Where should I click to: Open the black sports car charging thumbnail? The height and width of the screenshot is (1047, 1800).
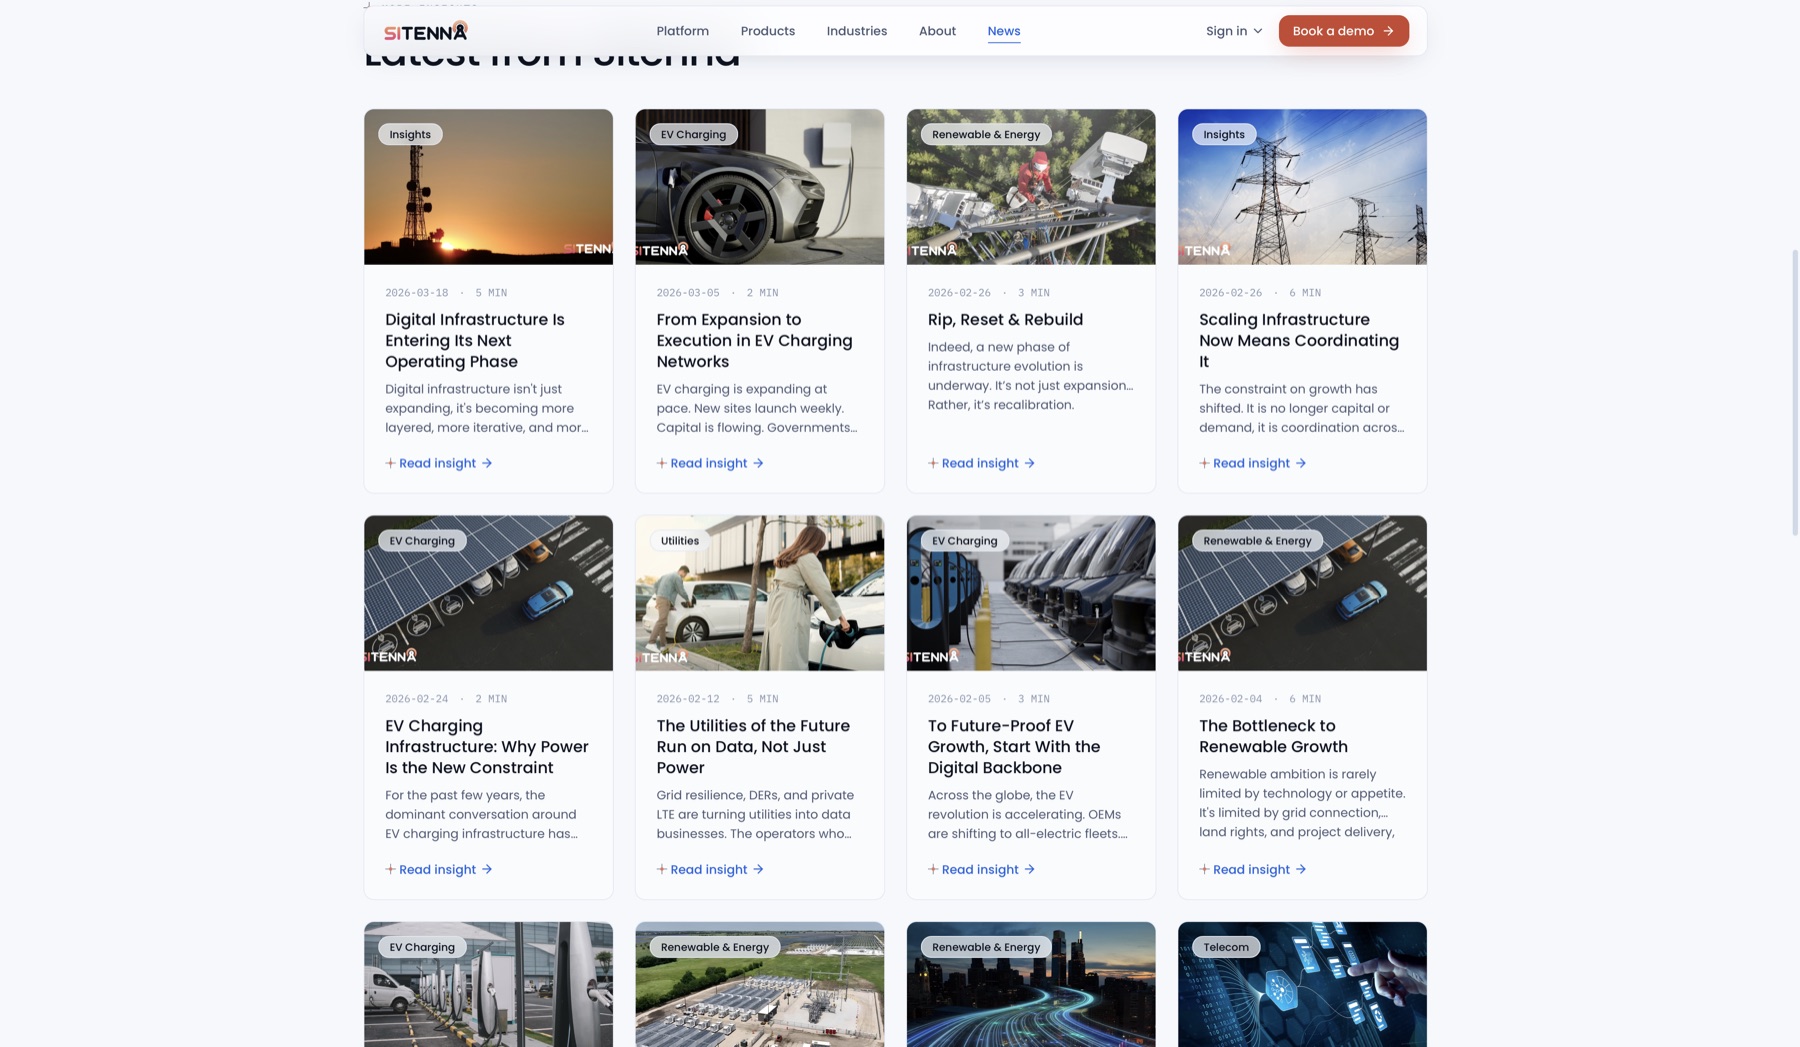(759, 187)
